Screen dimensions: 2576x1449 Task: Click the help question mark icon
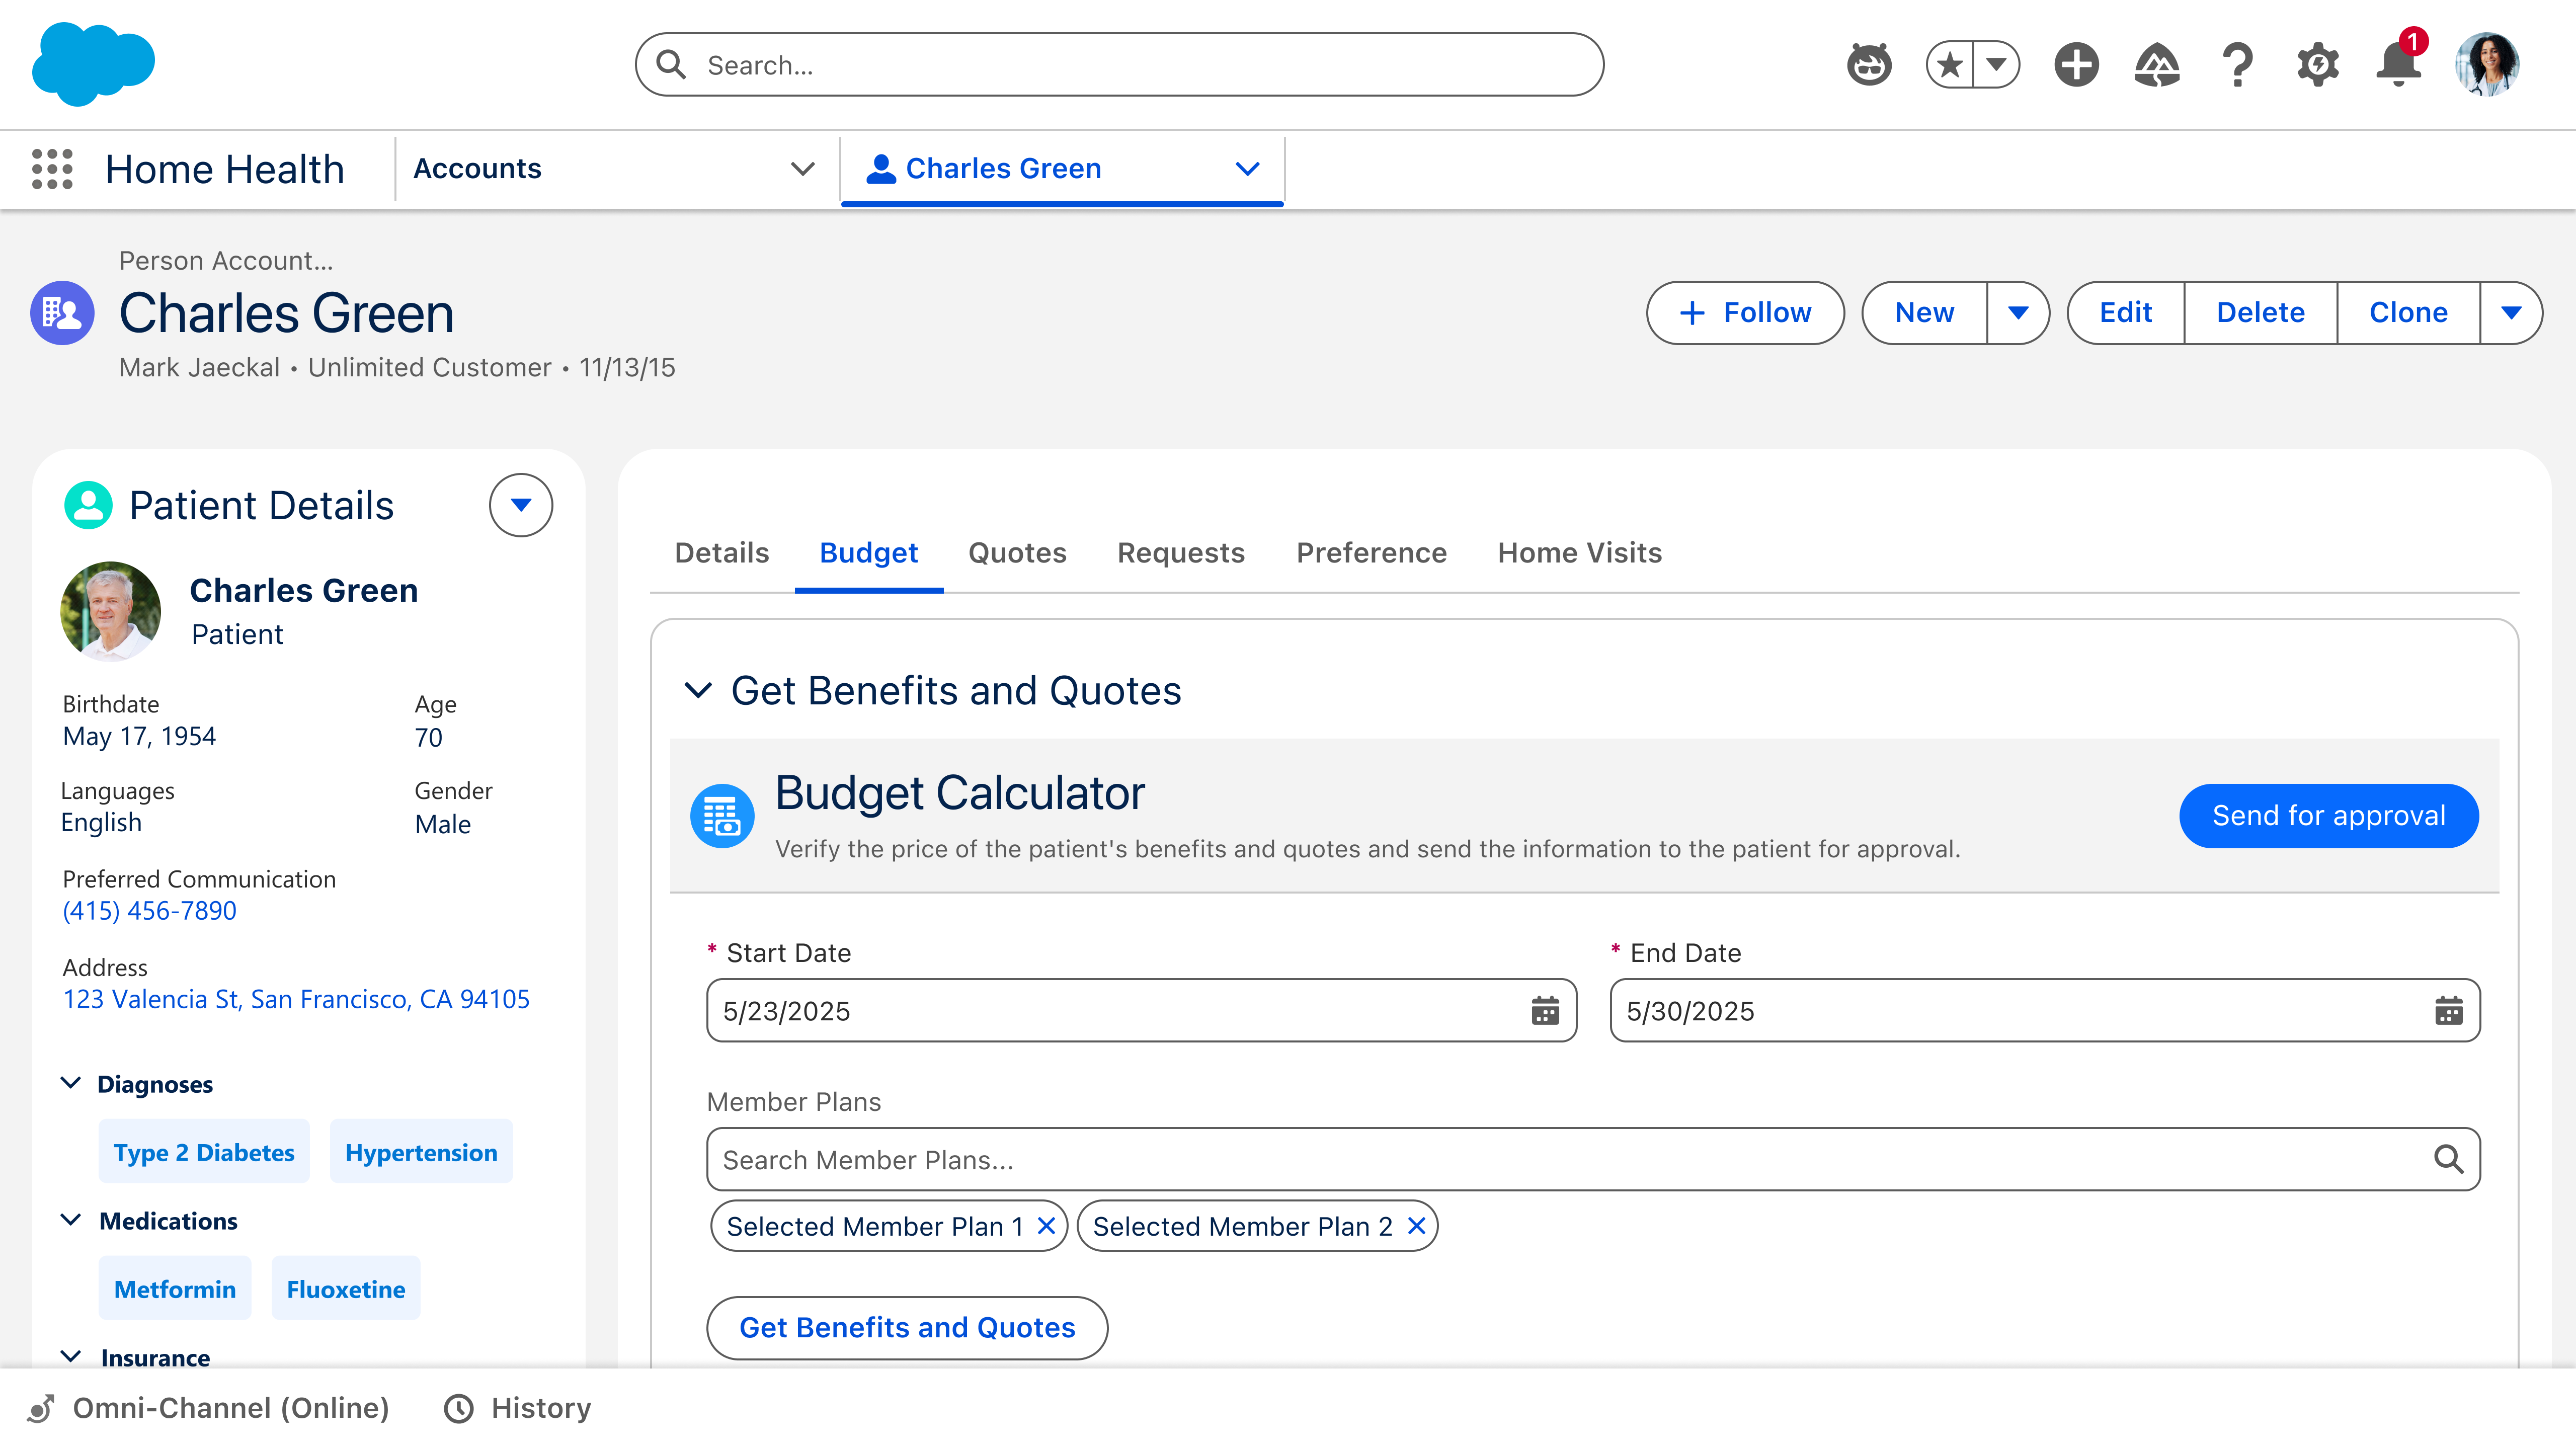(x=2237, y=66)
